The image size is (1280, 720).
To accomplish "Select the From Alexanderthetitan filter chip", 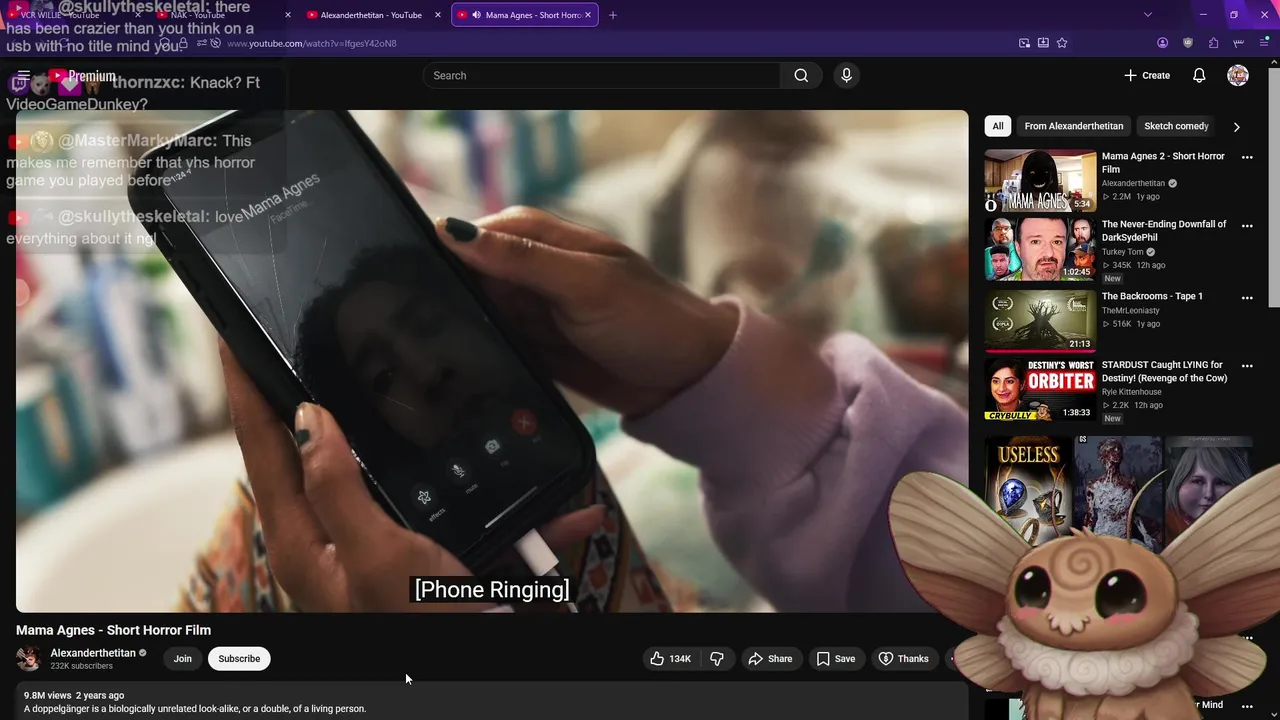I will tap(1073, 126).
